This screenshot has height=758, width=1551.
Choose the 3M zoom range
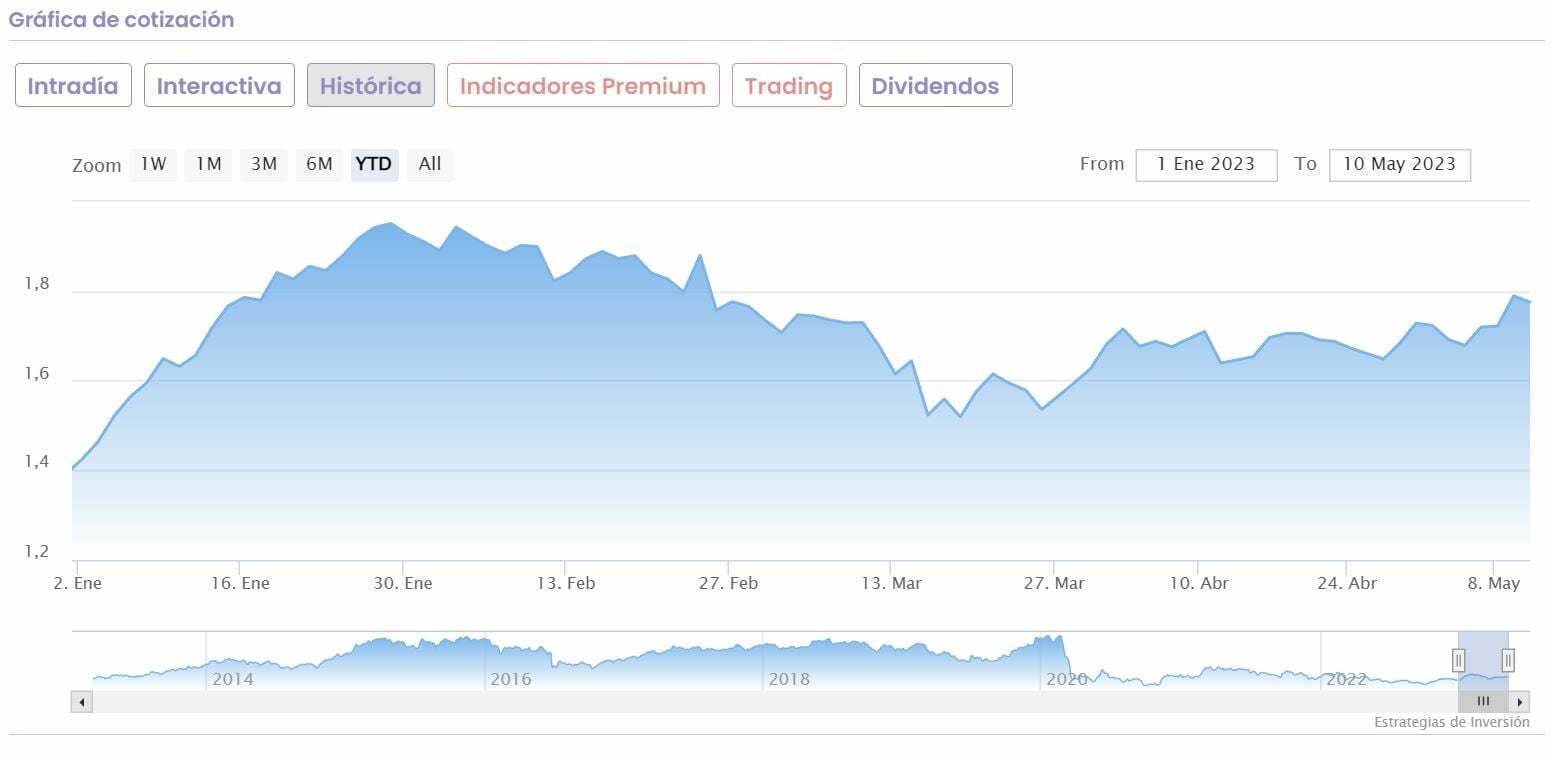[264, 164]
